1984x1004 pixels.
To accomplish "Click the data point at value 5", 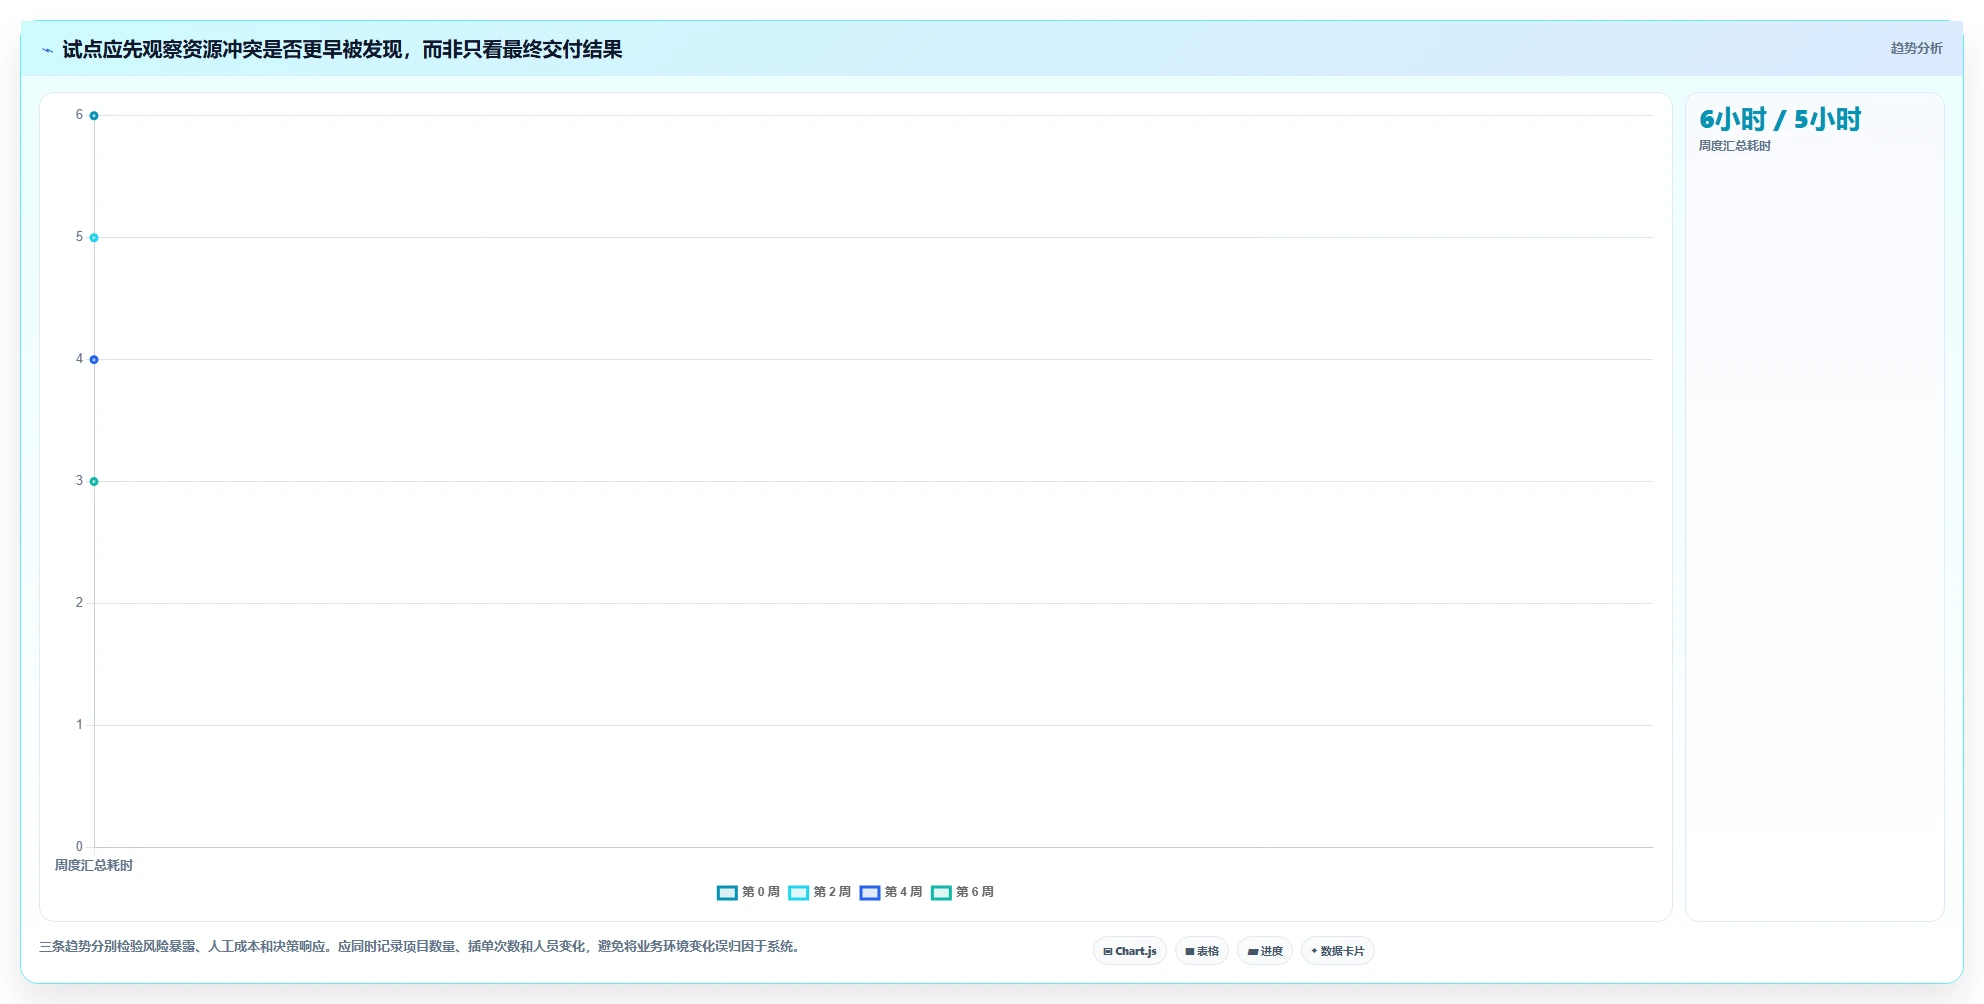I will point(94,238).
